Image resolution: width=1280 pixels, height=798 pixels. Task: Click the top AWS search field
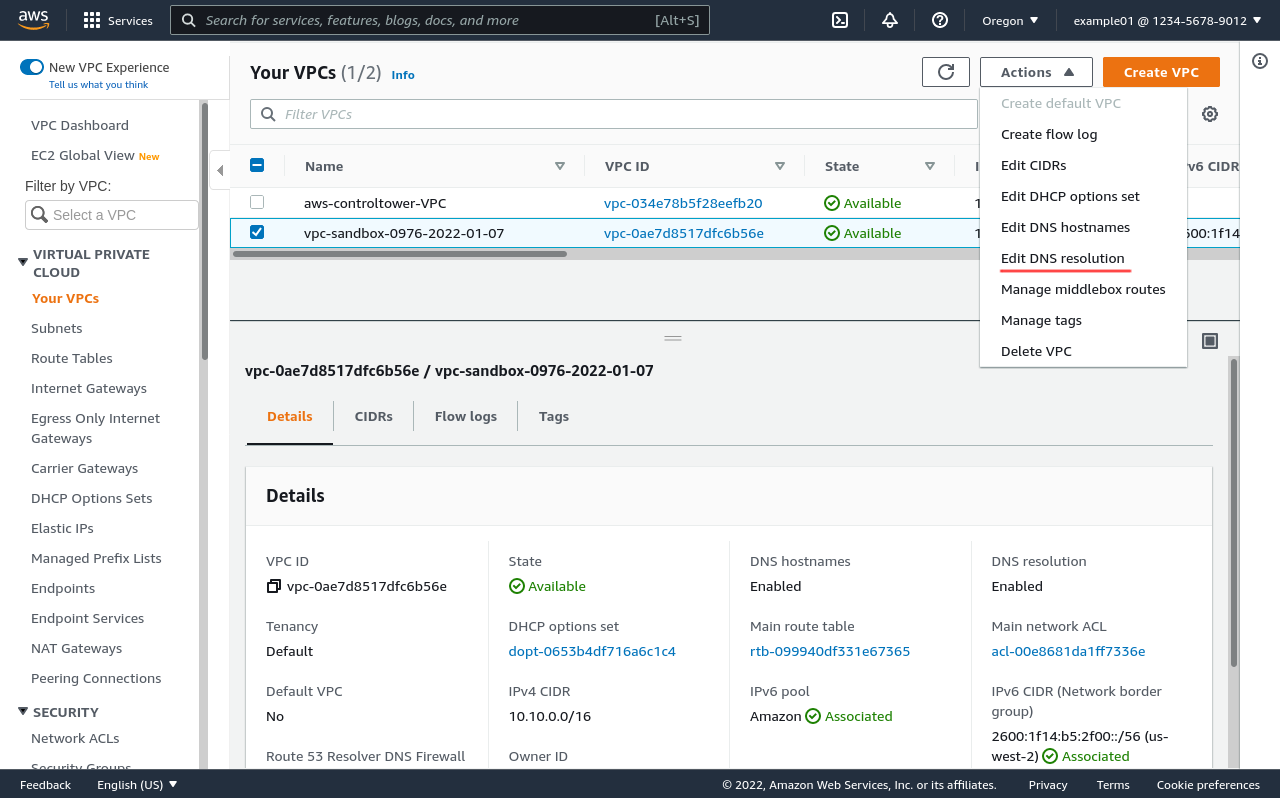tap(440, 20)
